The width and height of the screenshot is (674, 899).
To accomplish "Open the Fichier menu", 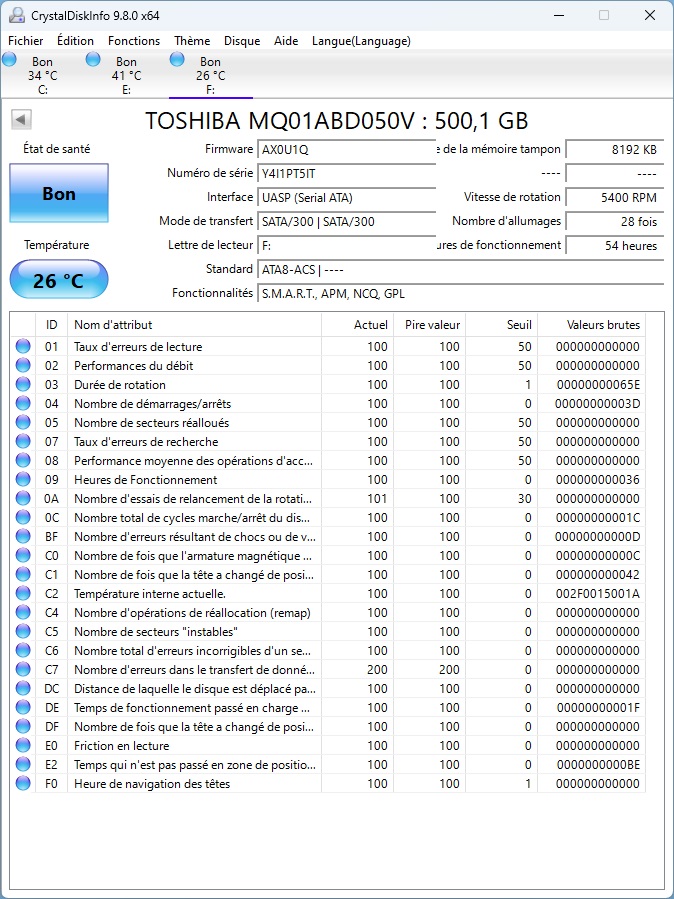I will [x=26, y=41].
